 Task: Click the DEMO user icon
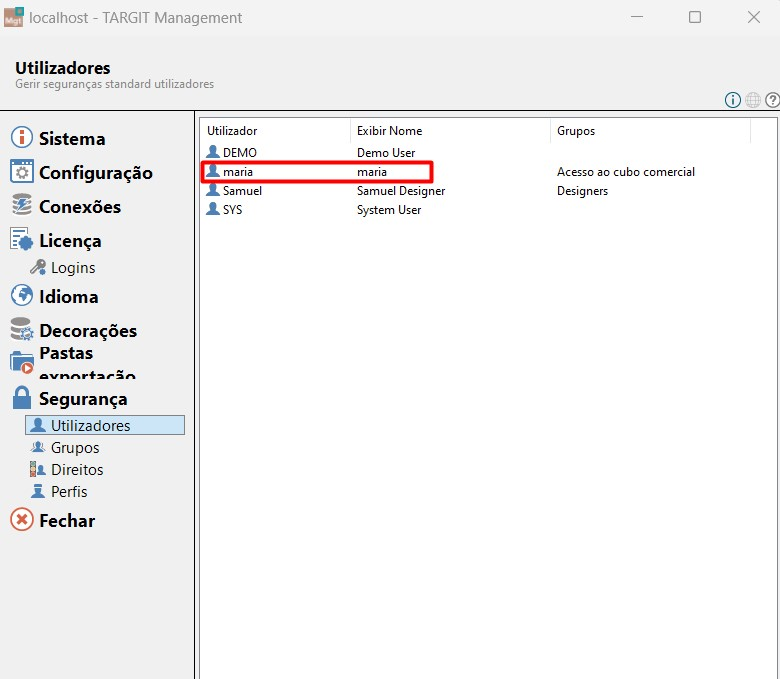click(x=213, y=151)
